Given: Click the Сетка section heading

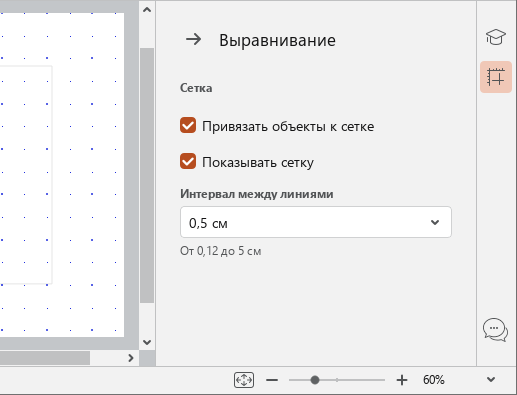Looking at the screenshot, I should [196, 88].
